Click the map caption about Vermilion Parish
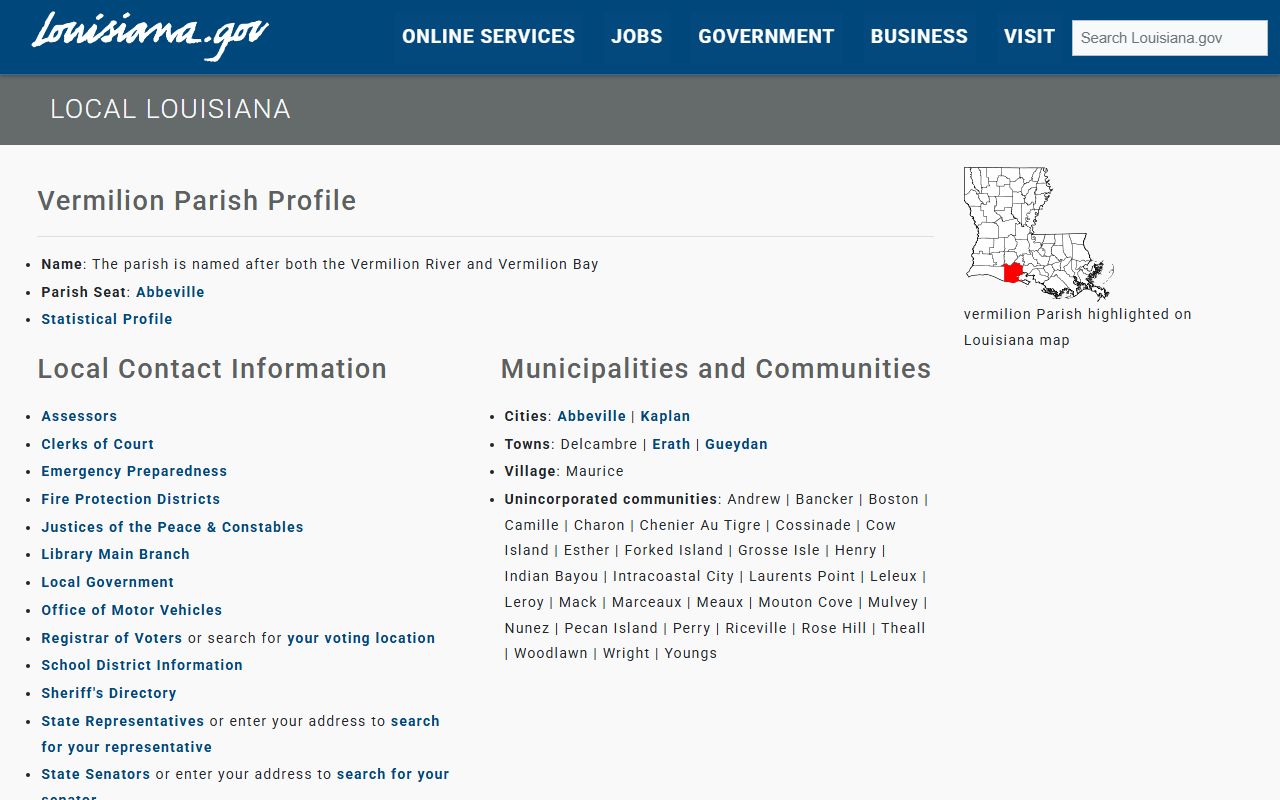Viewport: 1280px width, 800px height. [x=1078, y=327]
